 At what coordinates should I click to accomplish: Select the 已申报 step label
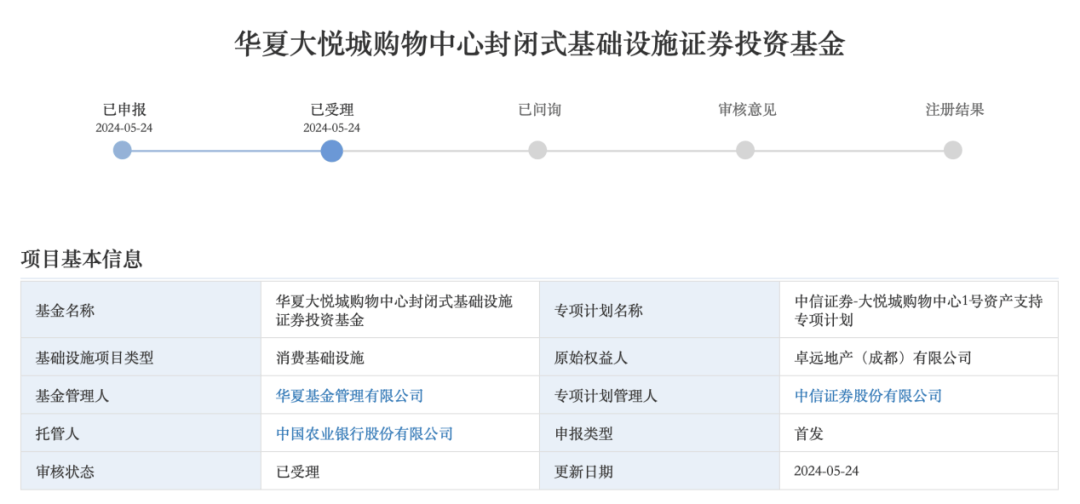tap(124, 109)
